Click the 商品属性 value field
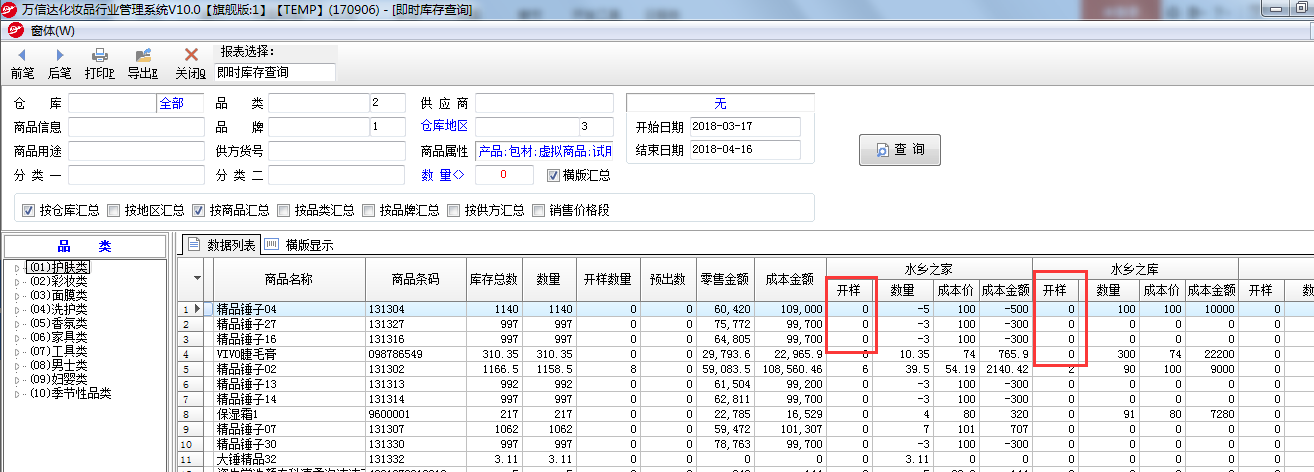 [x=544, y=151]
